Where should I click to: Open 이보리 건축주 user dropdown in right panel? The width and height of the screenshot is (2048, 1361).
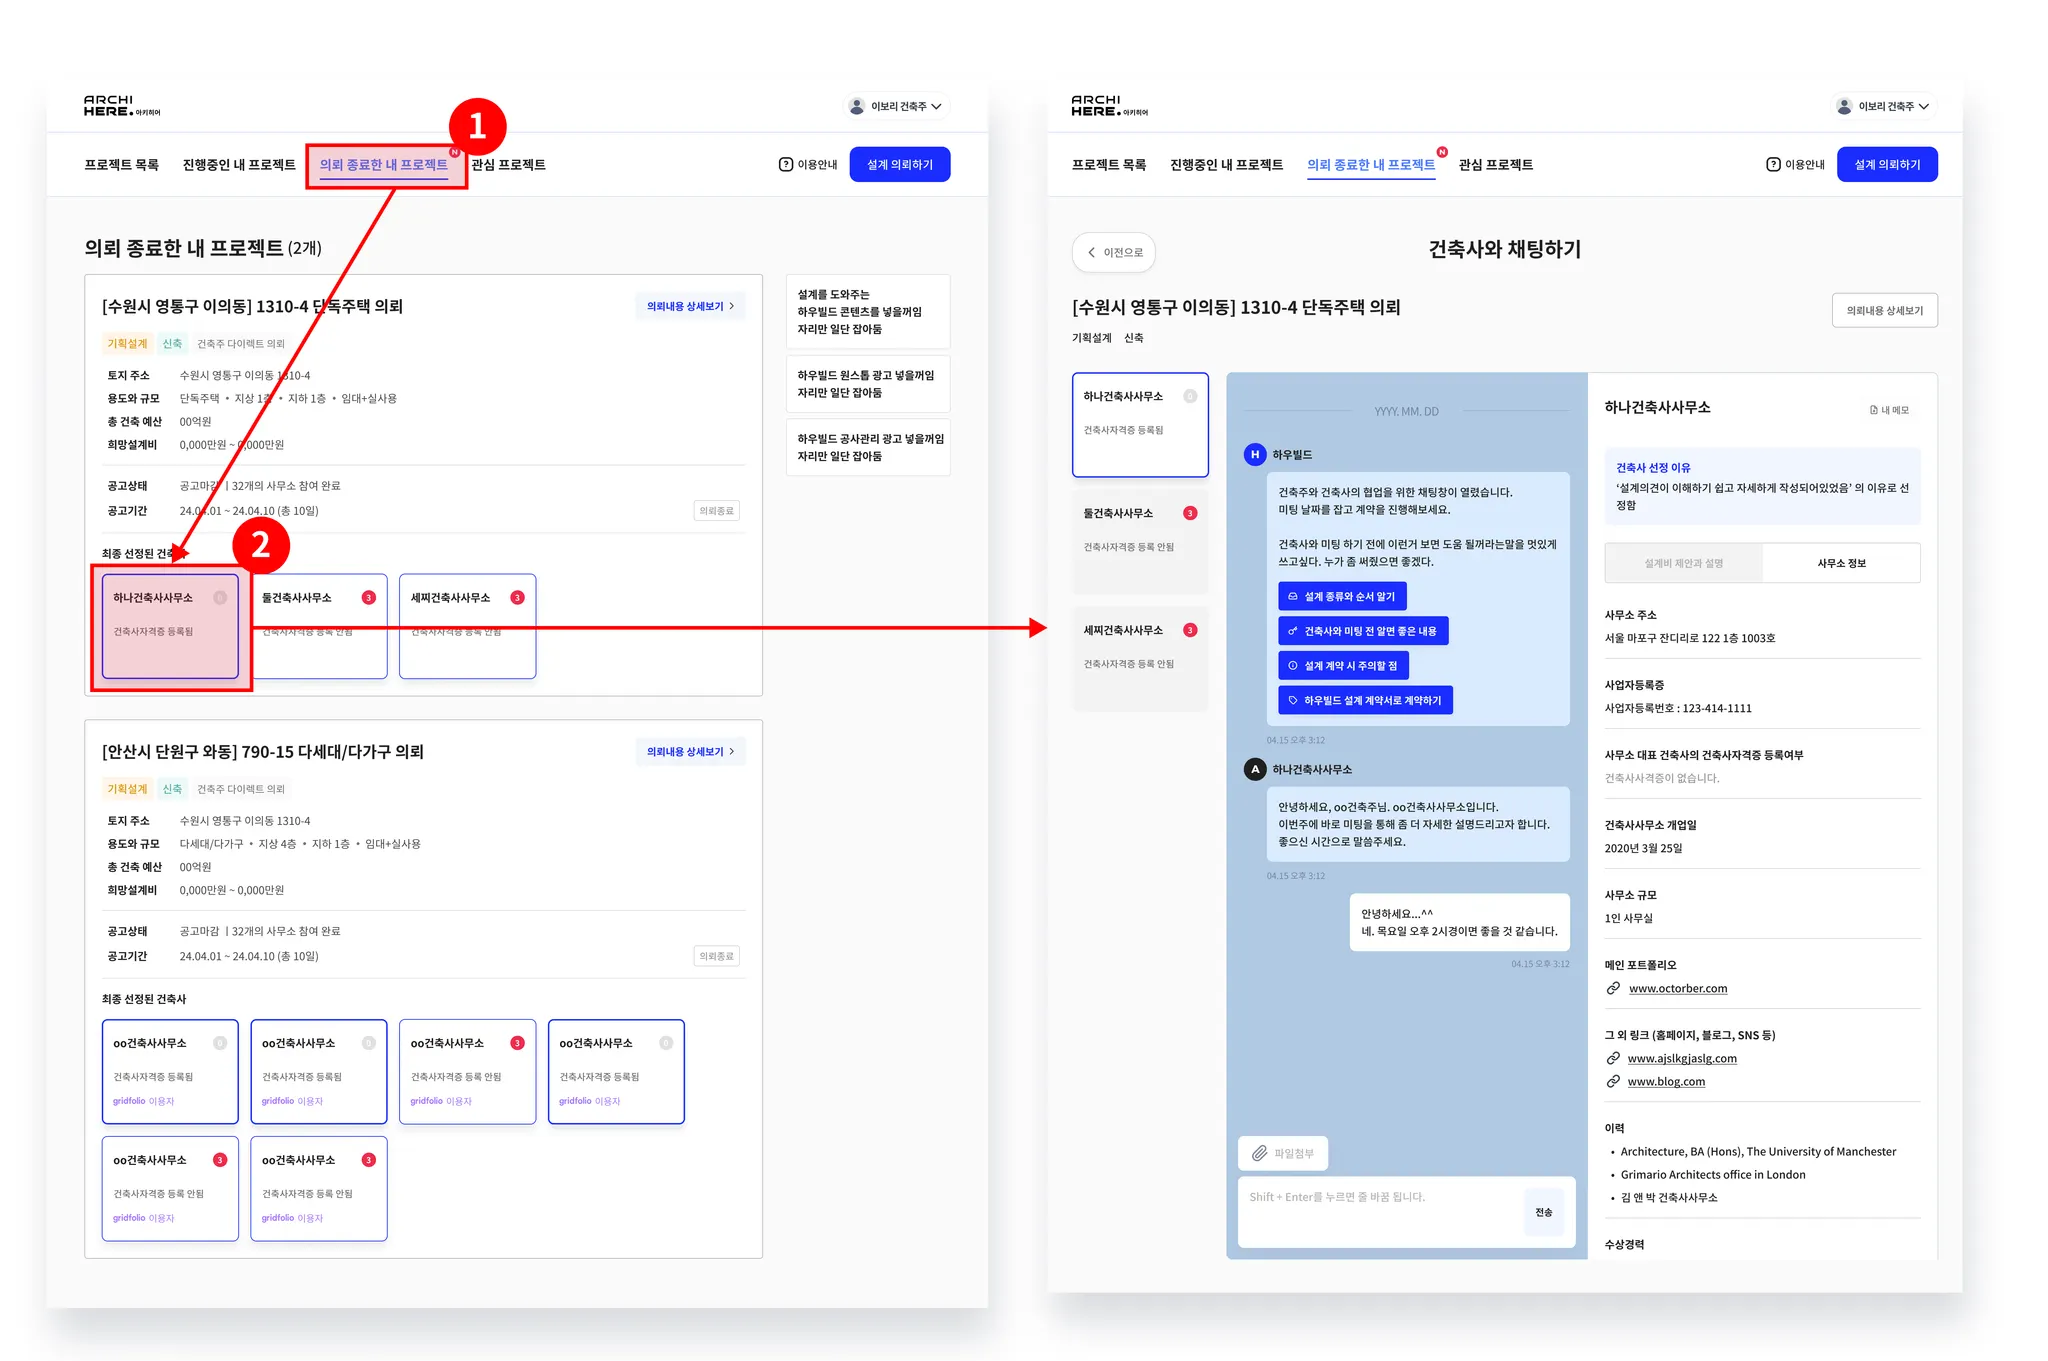click(1884, 106)
